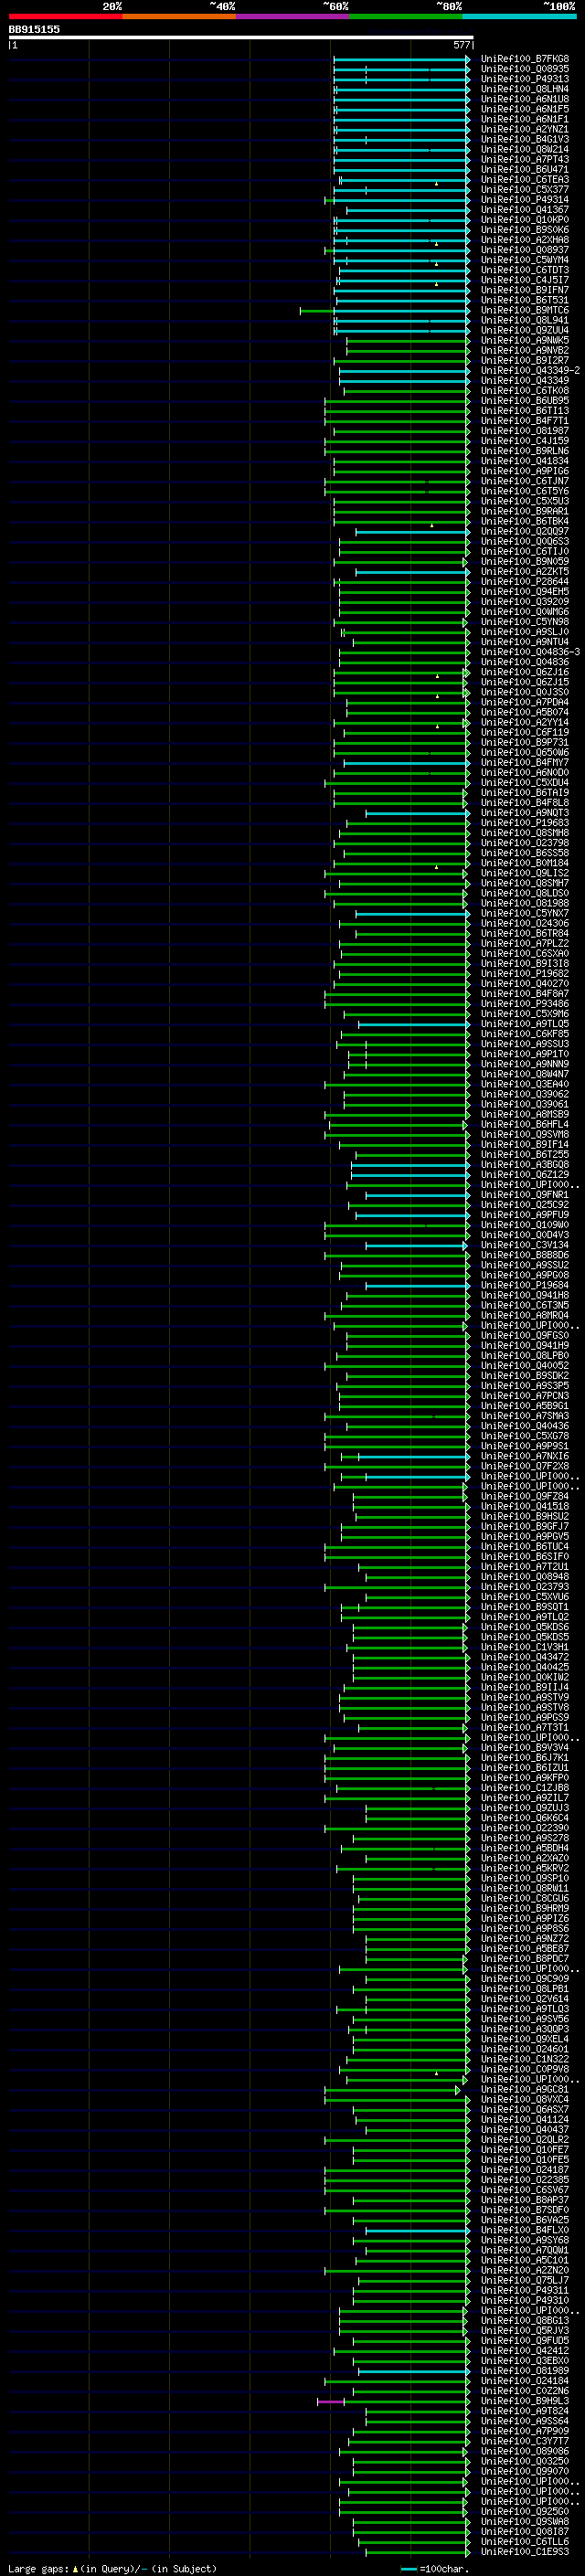The width and height of the screenshot is (585, 2576).
Task: Select label UniRef100_C6TK08
Action: click(x=525, y=391)
